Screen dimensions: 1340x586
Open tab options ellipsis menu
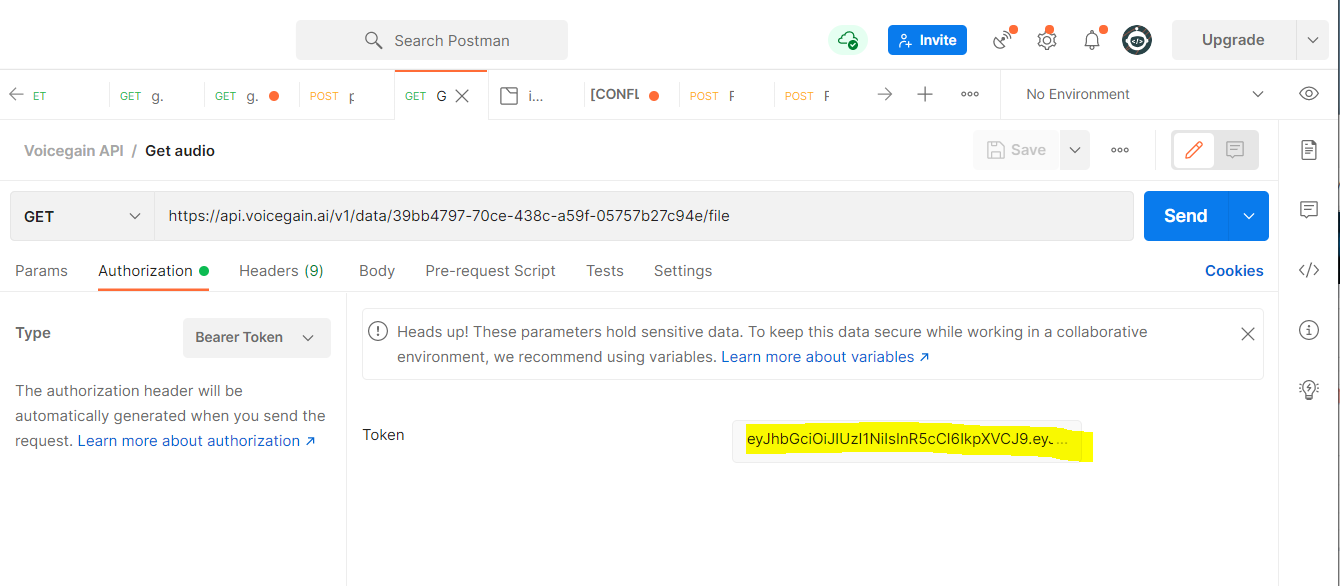point(969,94)
